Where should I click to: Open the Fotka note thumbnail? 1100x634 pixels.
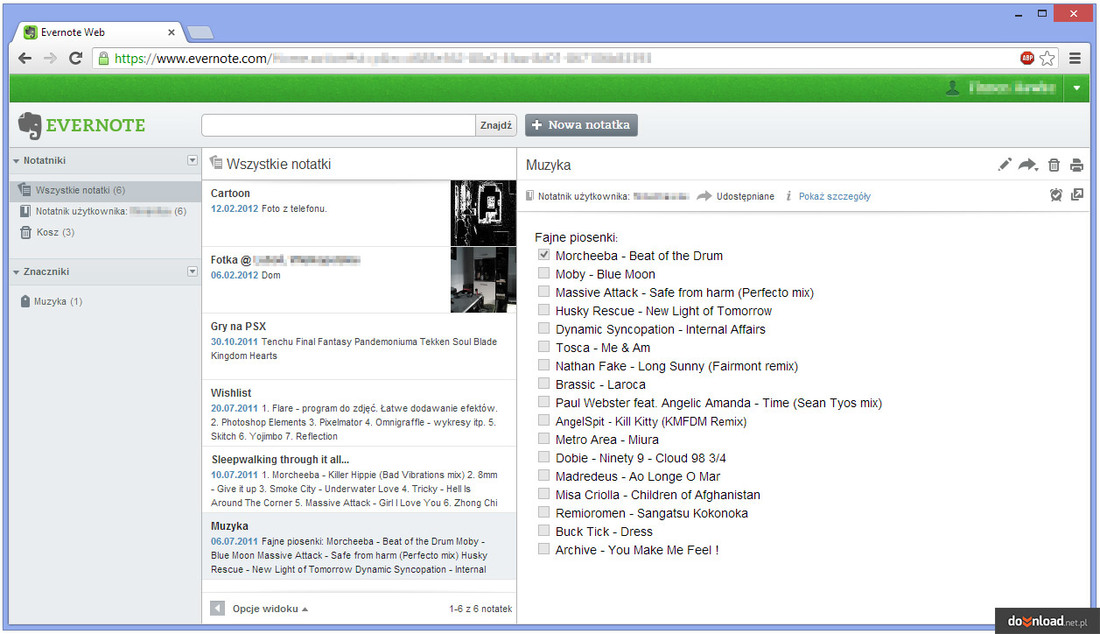pyautogui.click(x=483, y=280)
